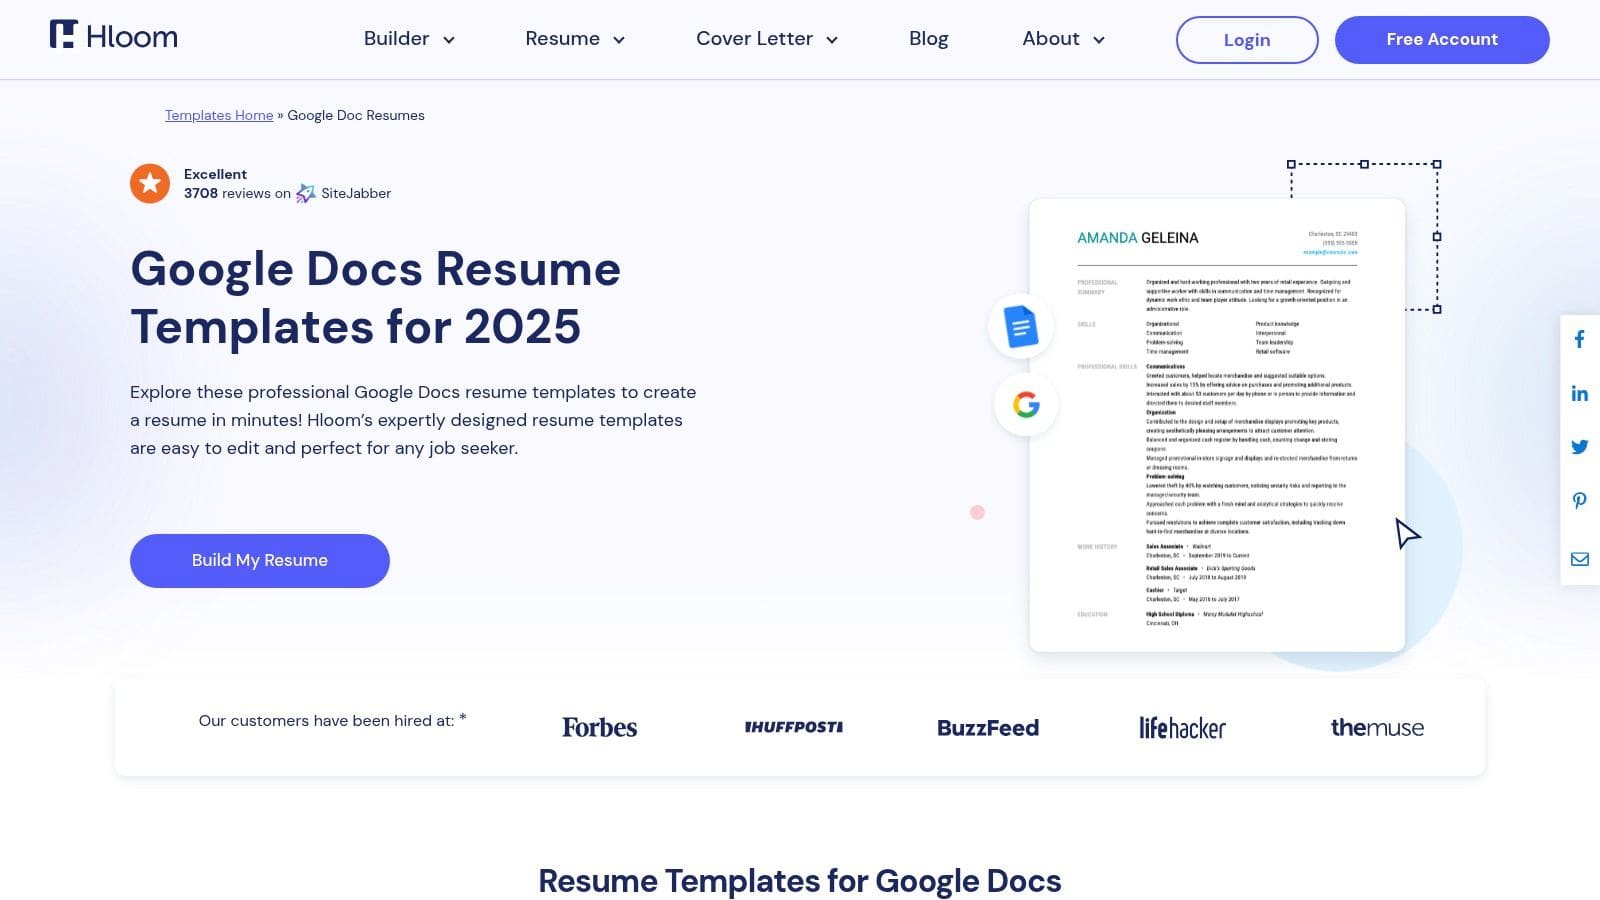
Task: Create a Free Account
Action: click(x=1441, y=40)
